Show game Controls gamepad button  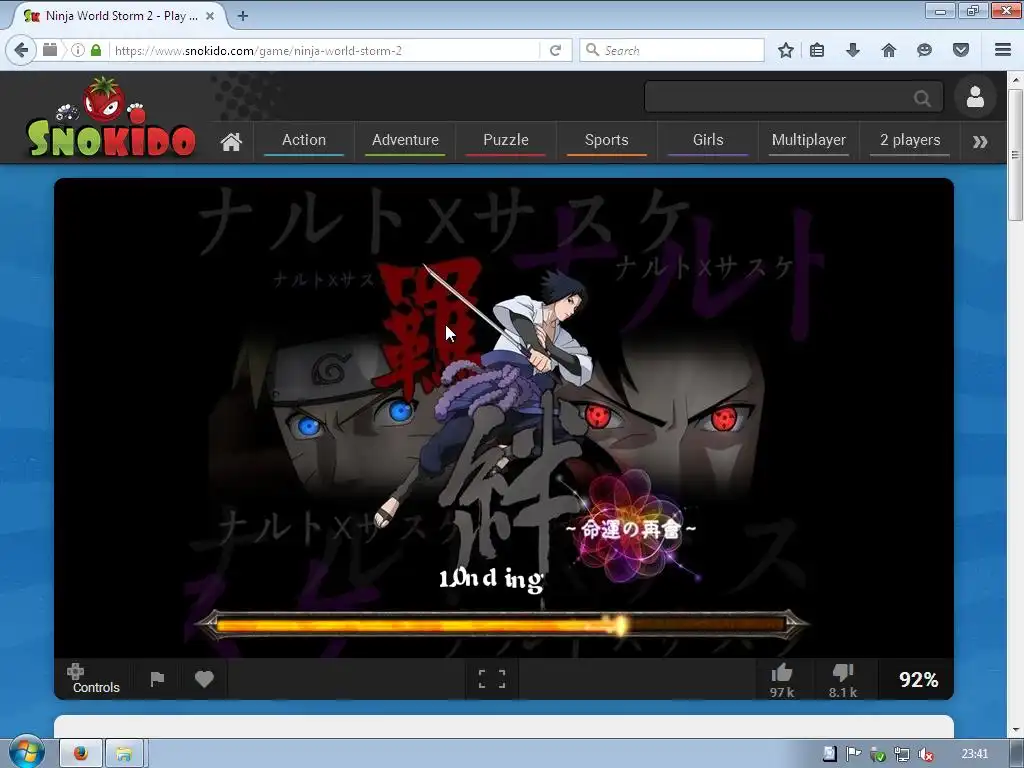click(x=95, y=679)
